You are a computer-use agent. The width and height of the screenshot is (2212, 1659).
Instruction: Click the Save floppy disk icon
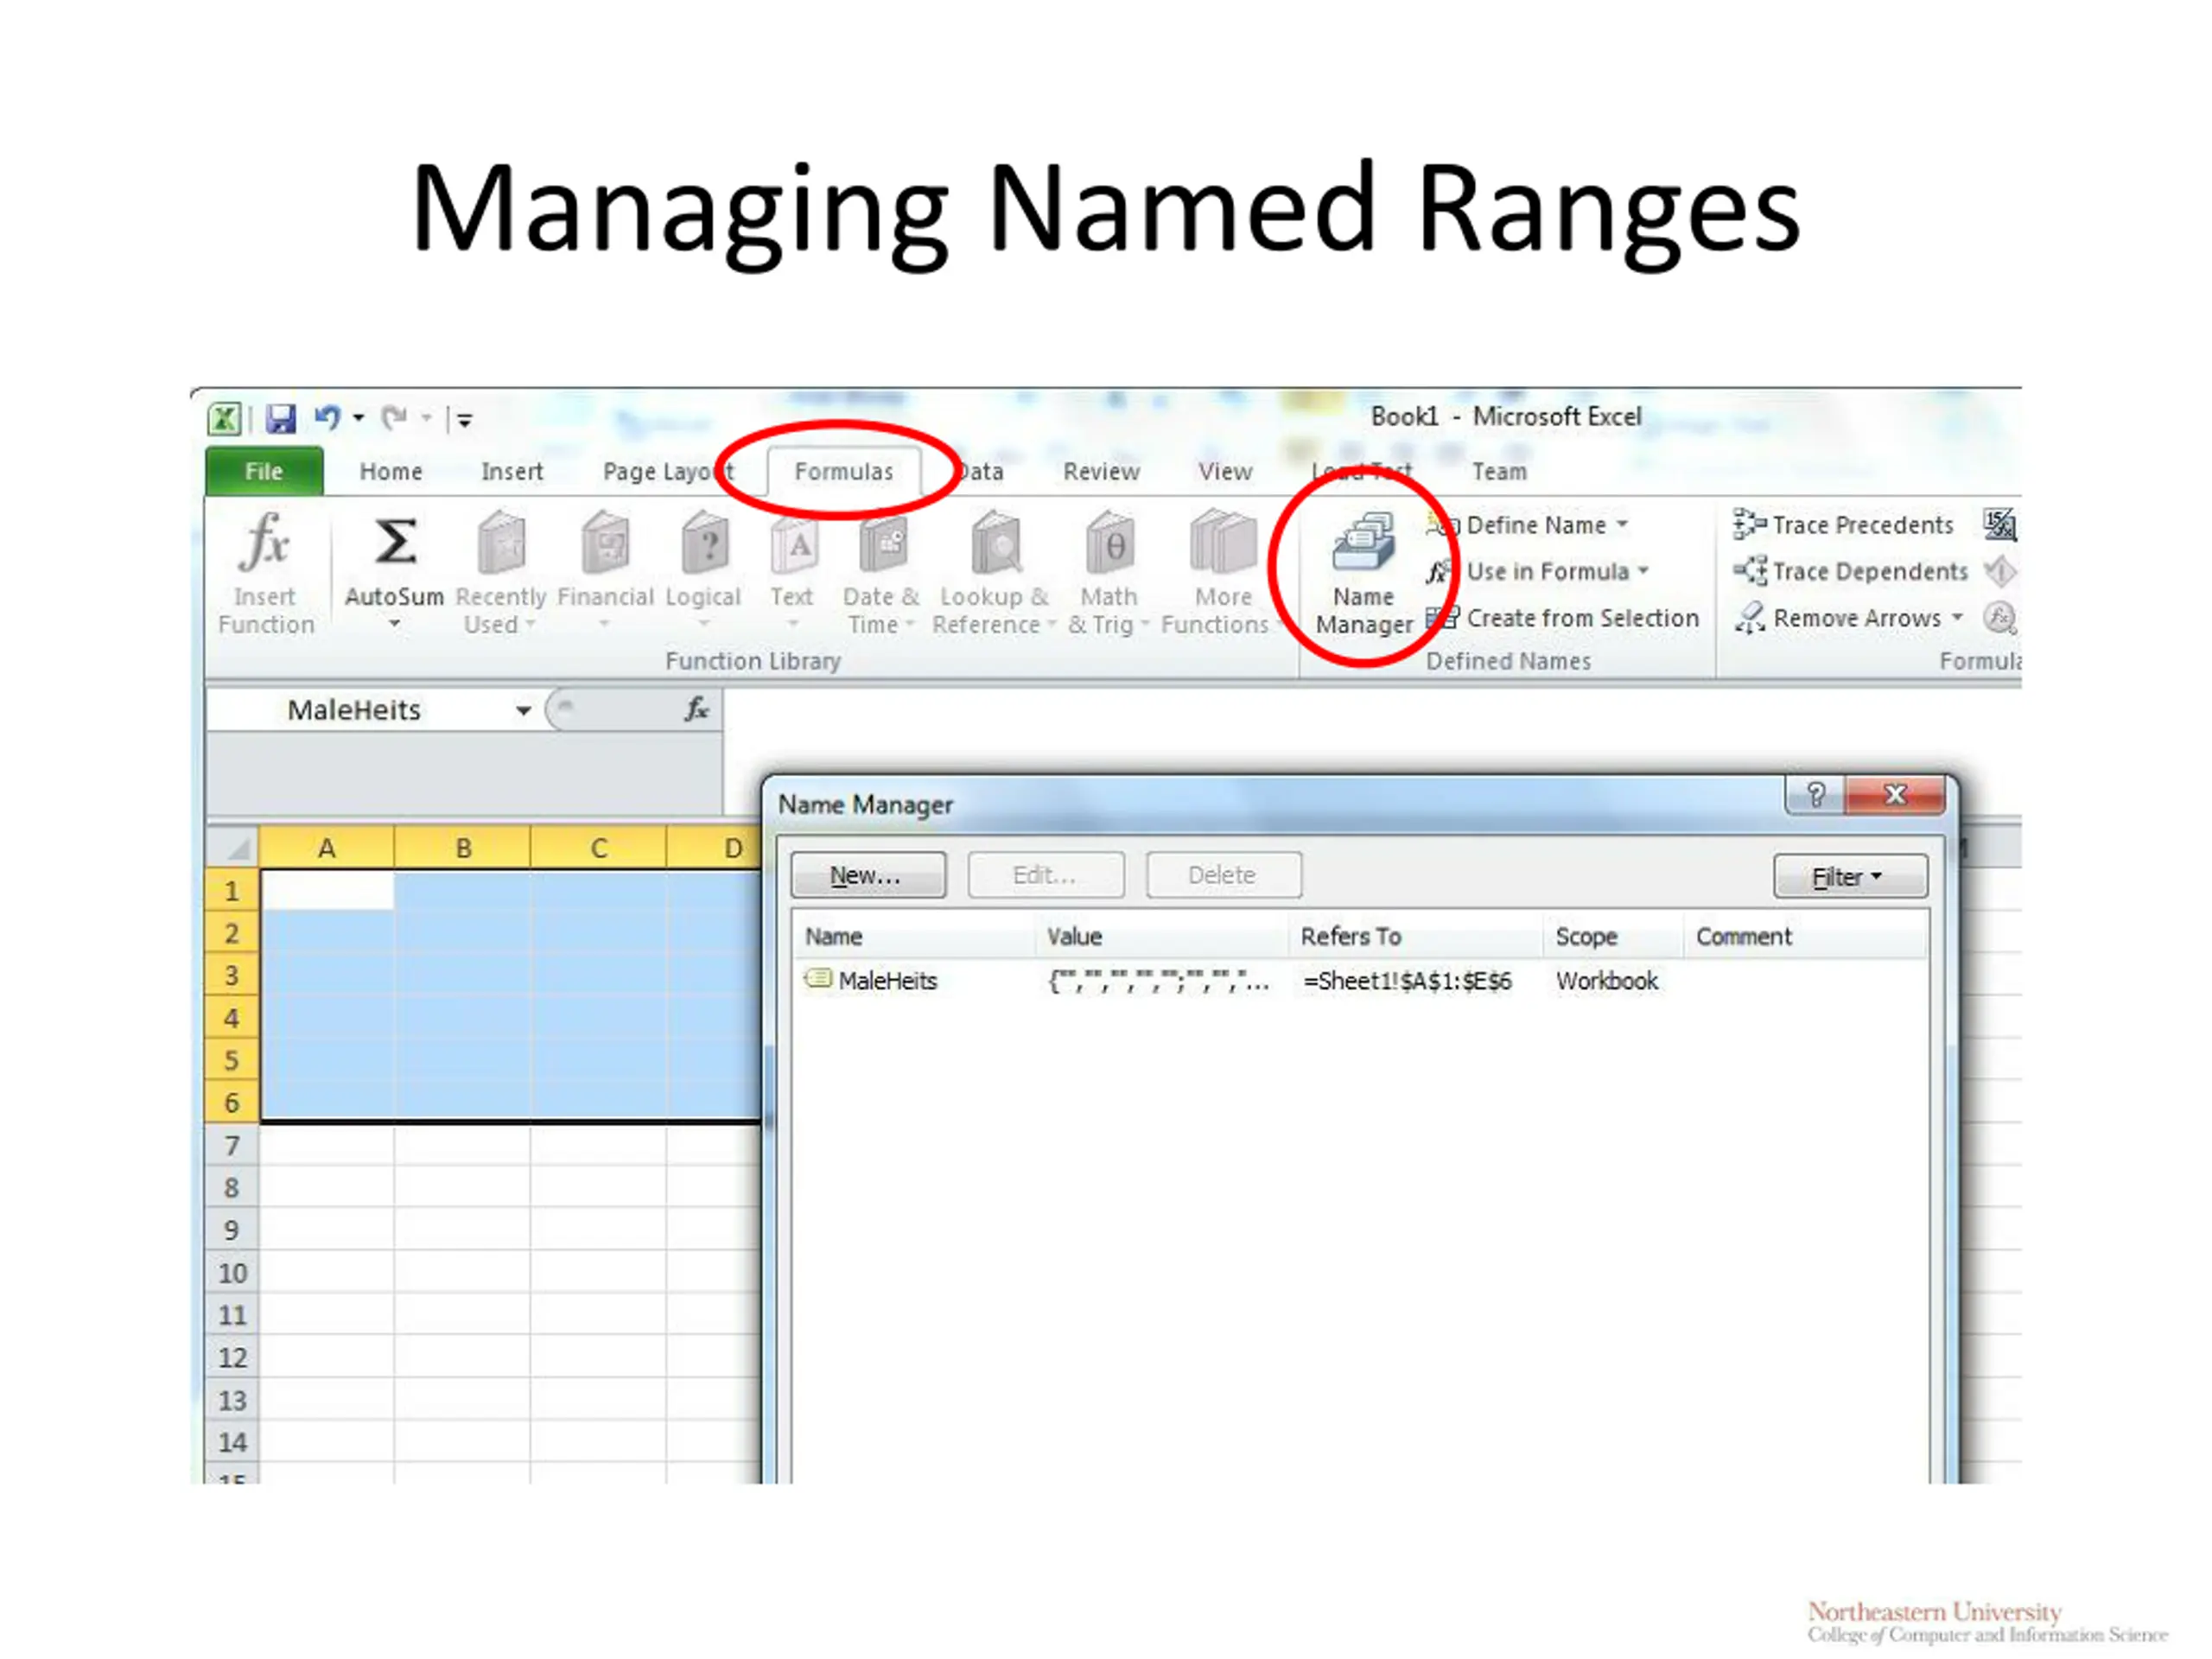pos(281,418)
